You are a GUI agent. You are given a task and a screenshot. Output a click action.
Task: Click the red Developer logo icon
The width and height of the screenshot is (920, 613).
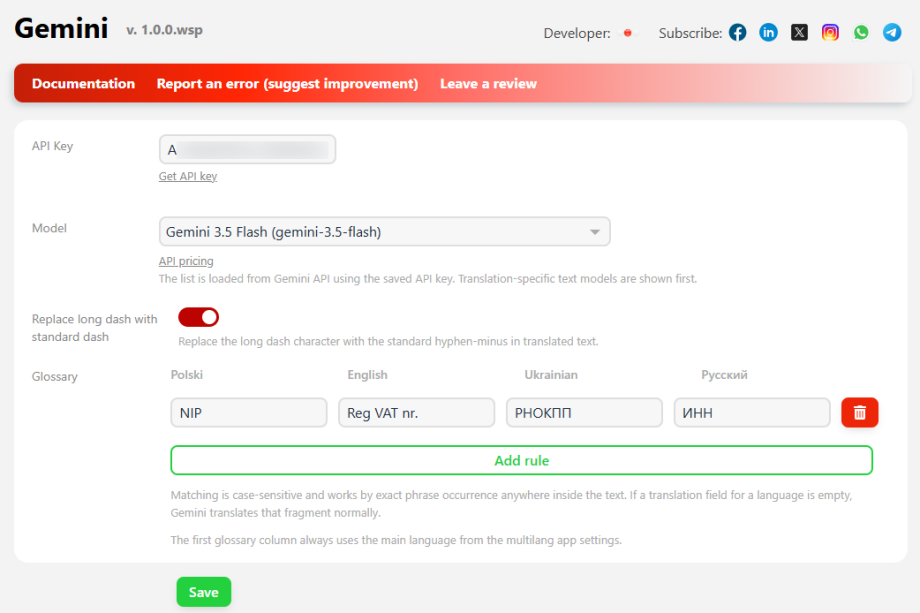628,33
